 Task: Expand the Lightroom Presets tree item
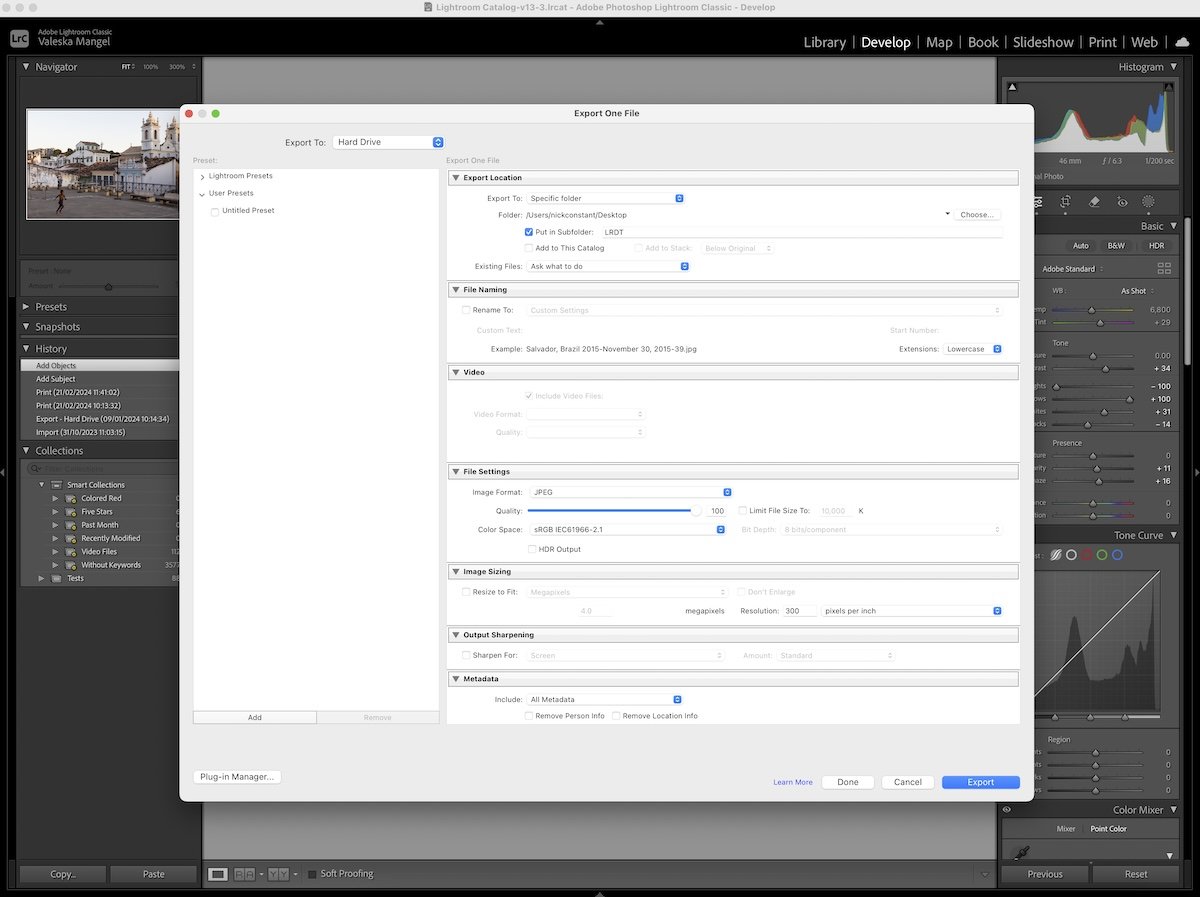[202, 177]
